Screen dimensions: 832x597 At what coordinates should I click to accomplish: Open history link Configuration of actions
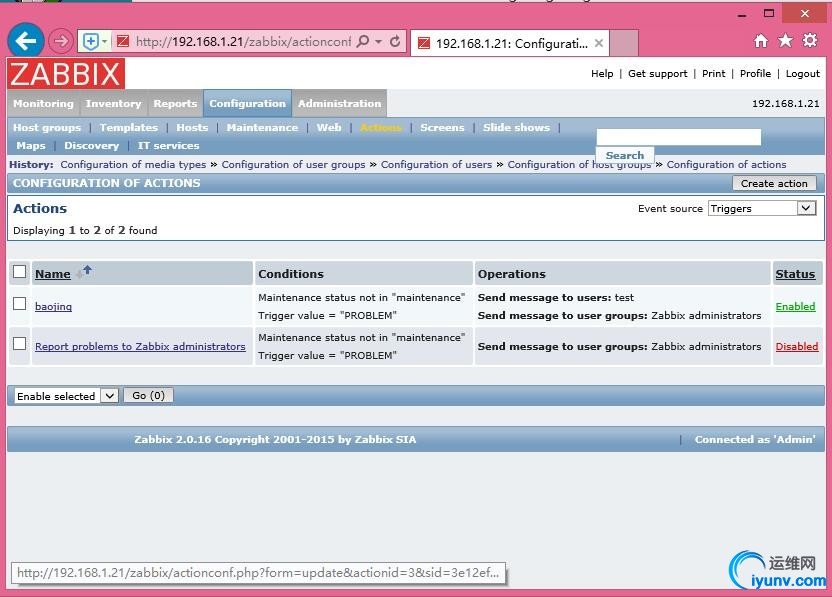(726, 165)
